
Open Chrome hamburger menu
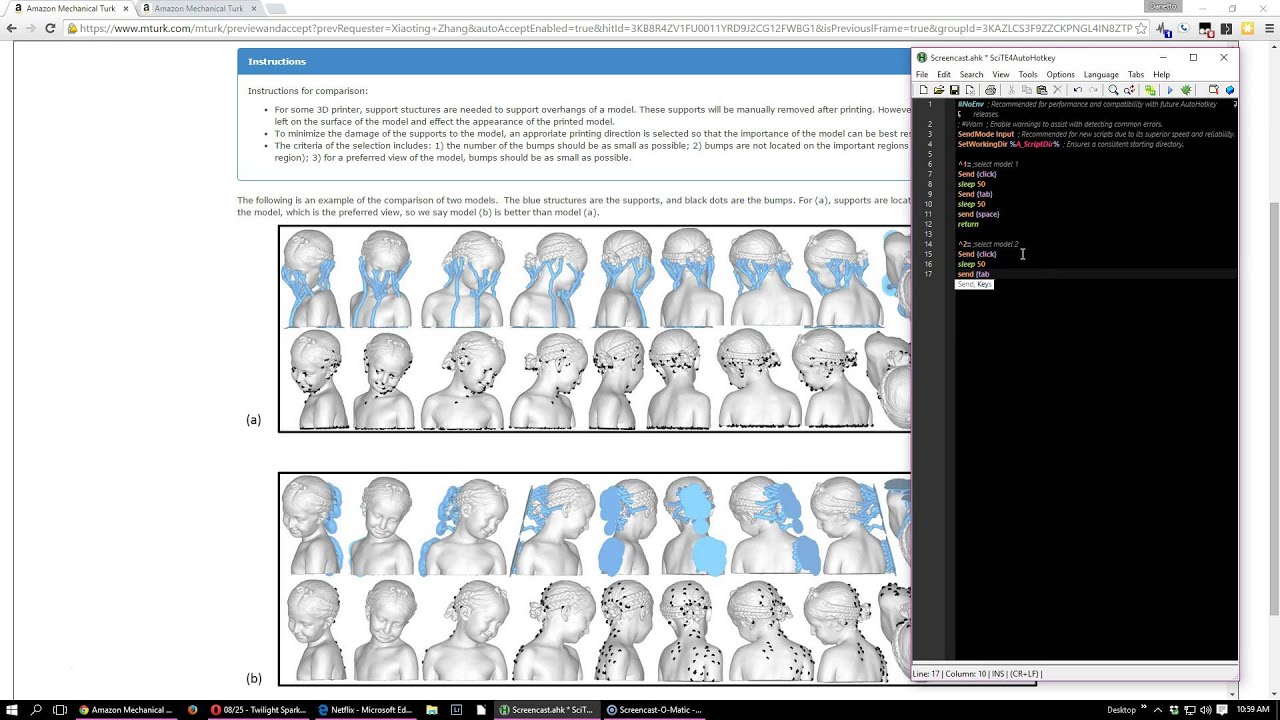pyautogui.click(x=1269, y=29)
